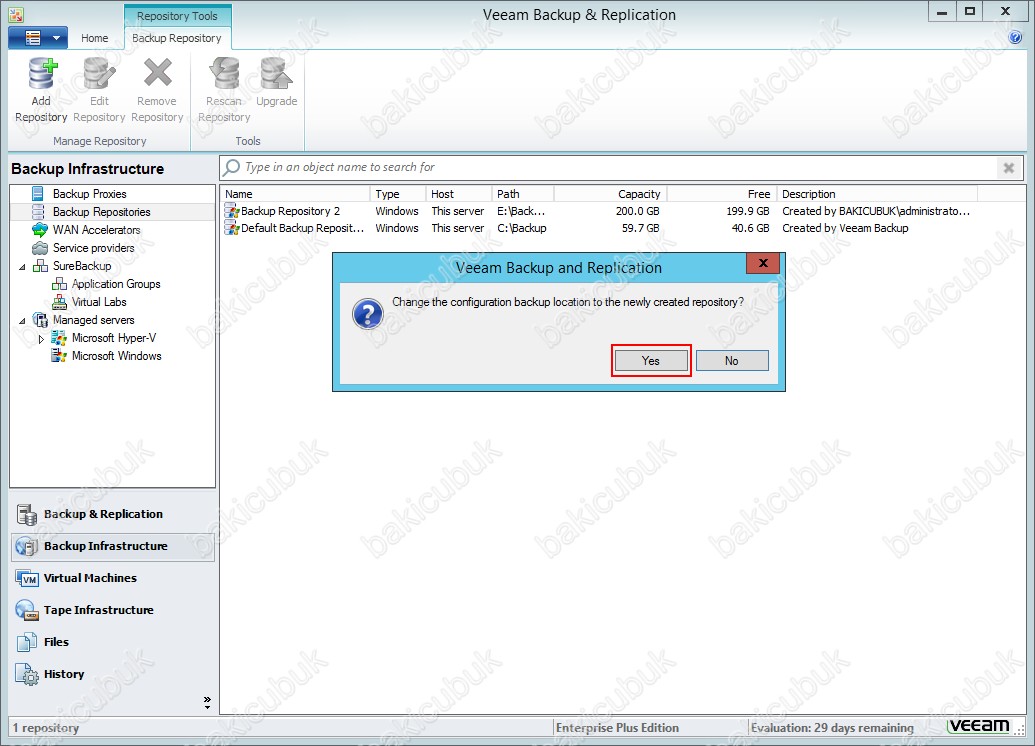Click the Tape Infrastructure icon
This screenshot has height=746, width=1035.
tap(28, 611)
